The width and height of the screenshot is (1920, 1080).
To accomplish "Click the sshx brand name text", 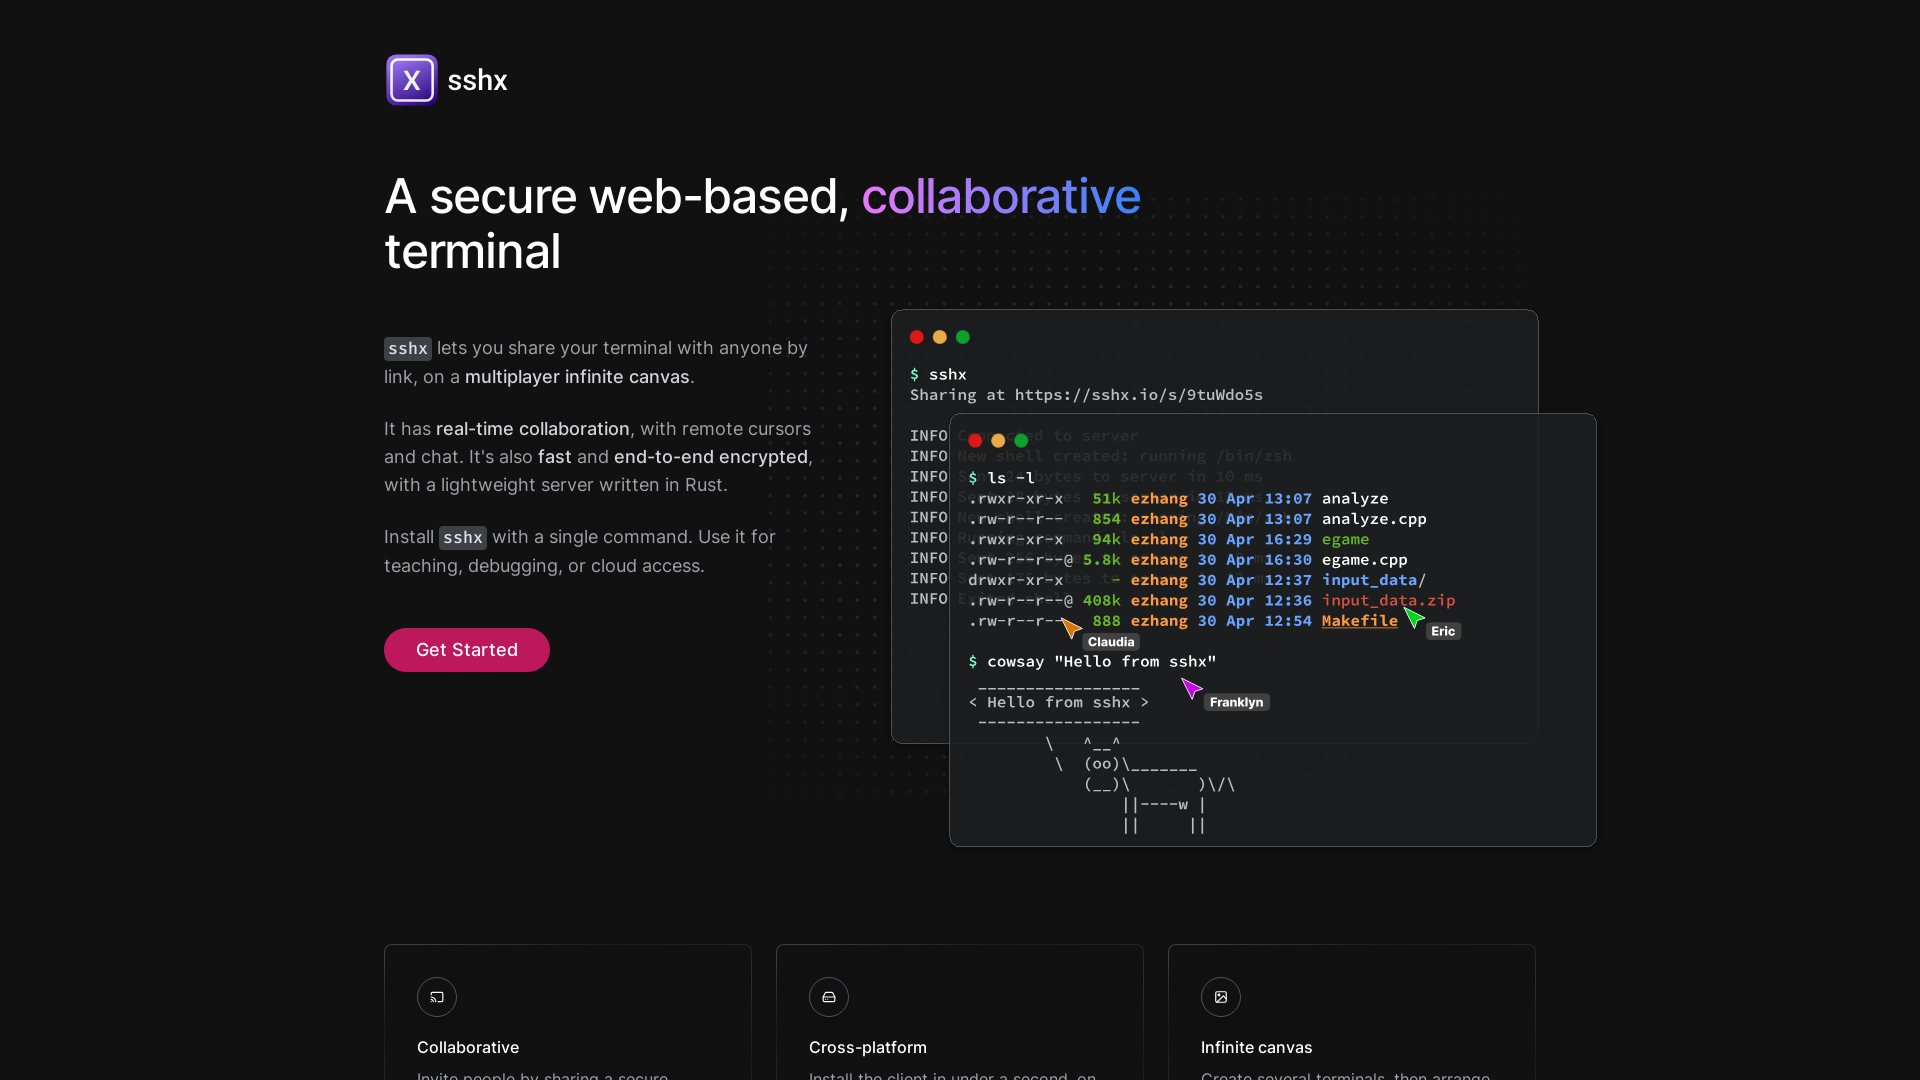I will 477,80.
